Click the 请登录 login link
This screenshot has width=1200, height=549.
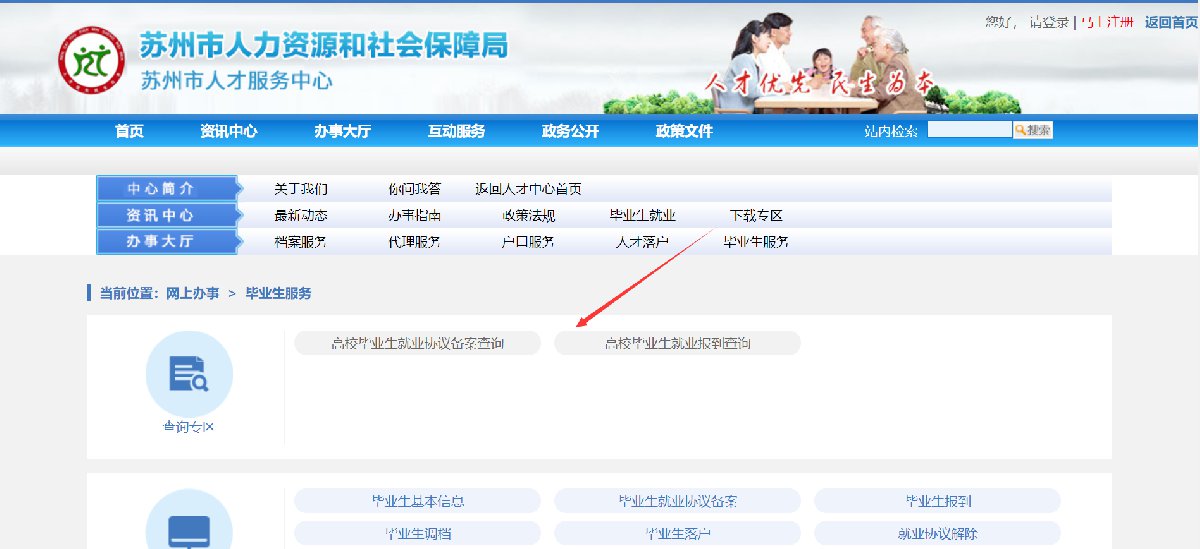click(1049, 22)
